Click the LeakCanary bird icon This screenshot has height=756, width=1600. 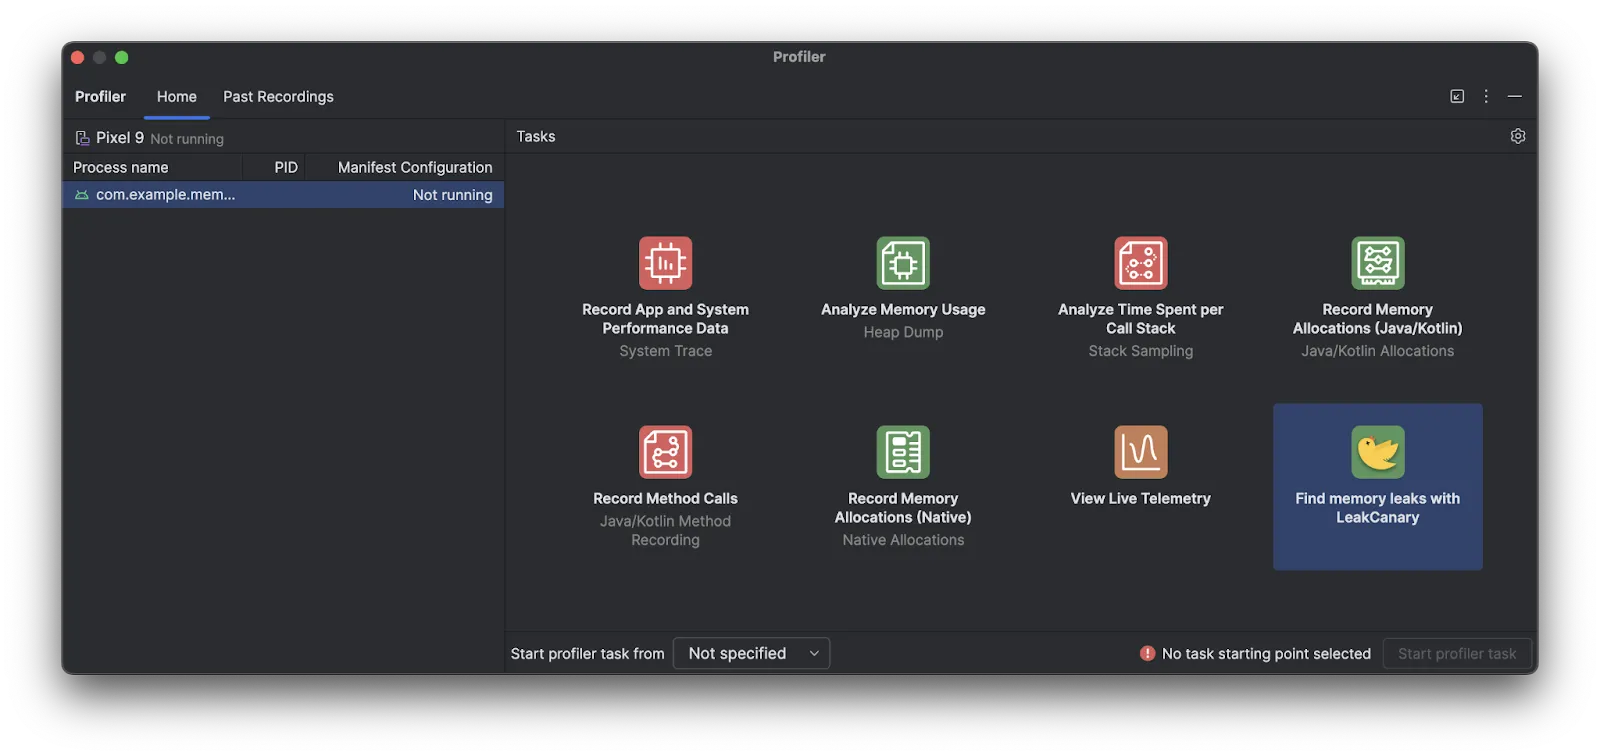click(1377, 452)
